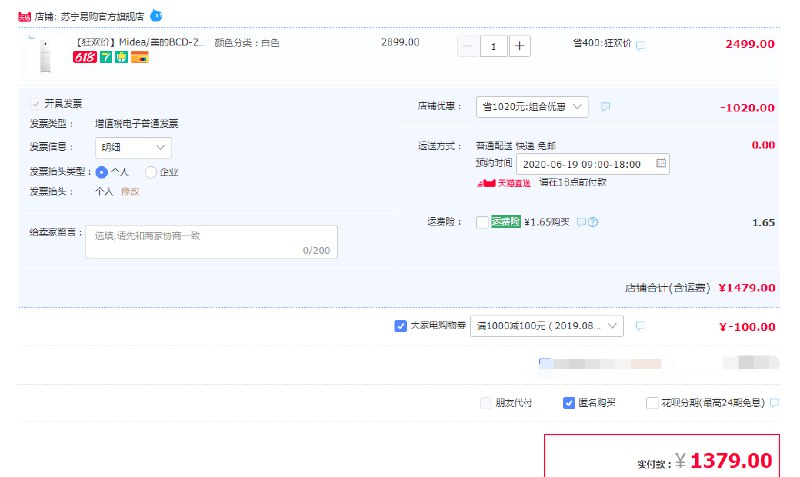Click the info bubble next to store discount
This screenshot has width=800, height=477.
click(x=605, y=107)
